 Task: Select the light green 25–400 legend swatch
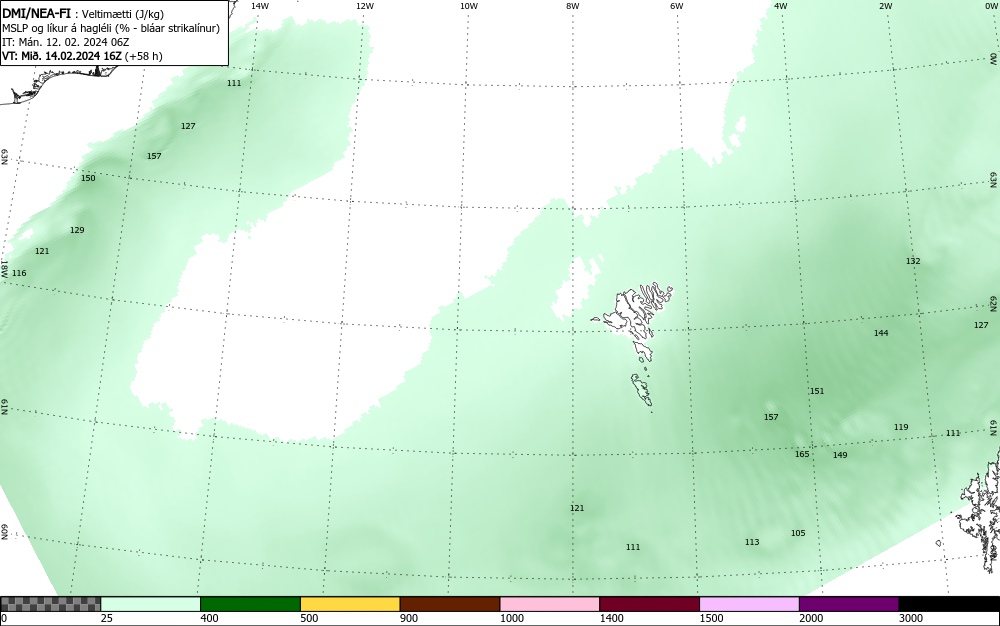click(x=151, y=604)
